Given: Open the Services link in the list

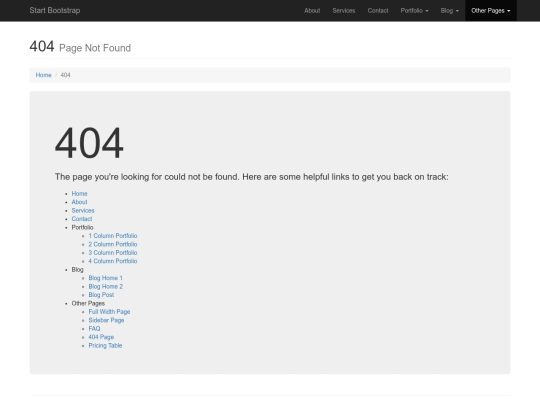Looking at the screenshot, I should tap(83, 210).
